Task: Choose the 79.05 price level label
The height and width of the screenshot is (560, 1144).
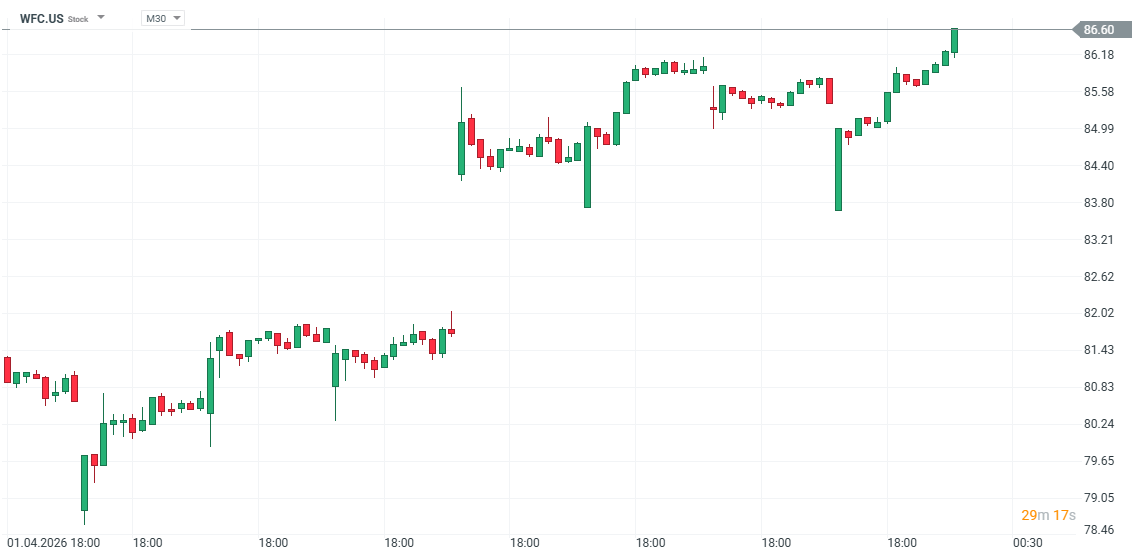Action: [x=1099, y=498]
